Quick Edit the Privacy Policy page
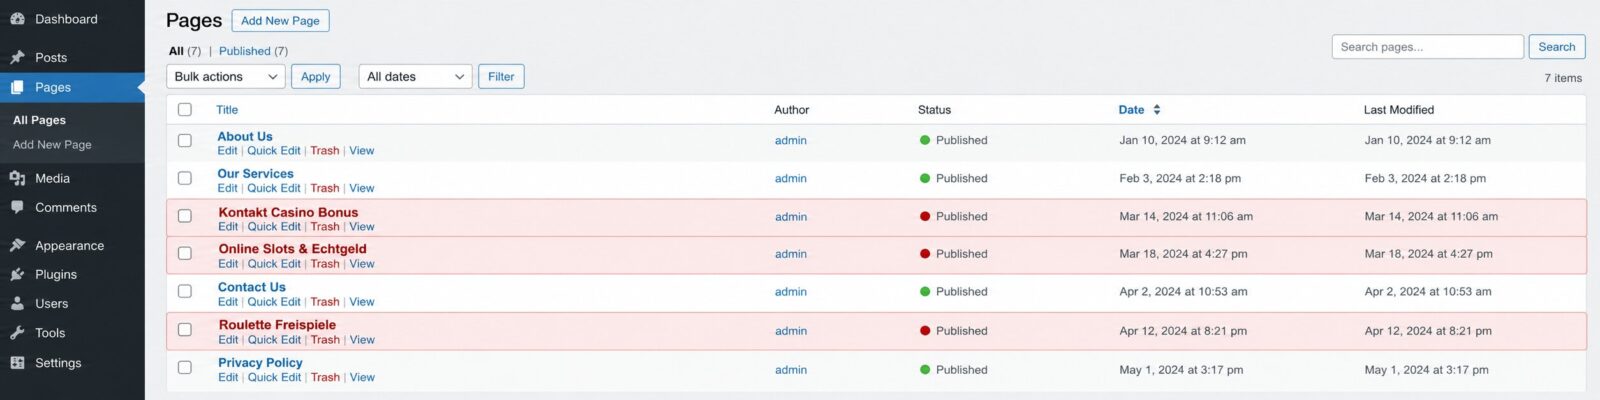The image size is (1600, 400). tap(274, 378)
